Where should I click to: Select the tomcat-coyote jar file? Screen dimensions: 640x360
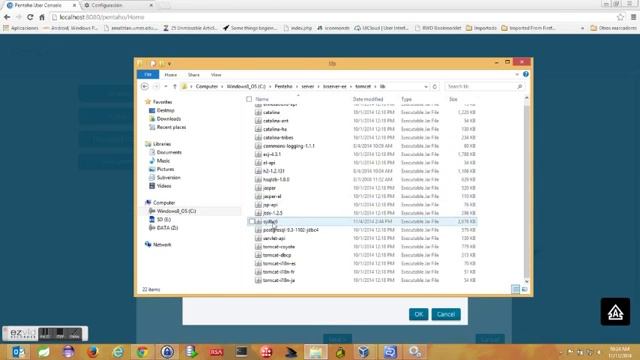279,247
